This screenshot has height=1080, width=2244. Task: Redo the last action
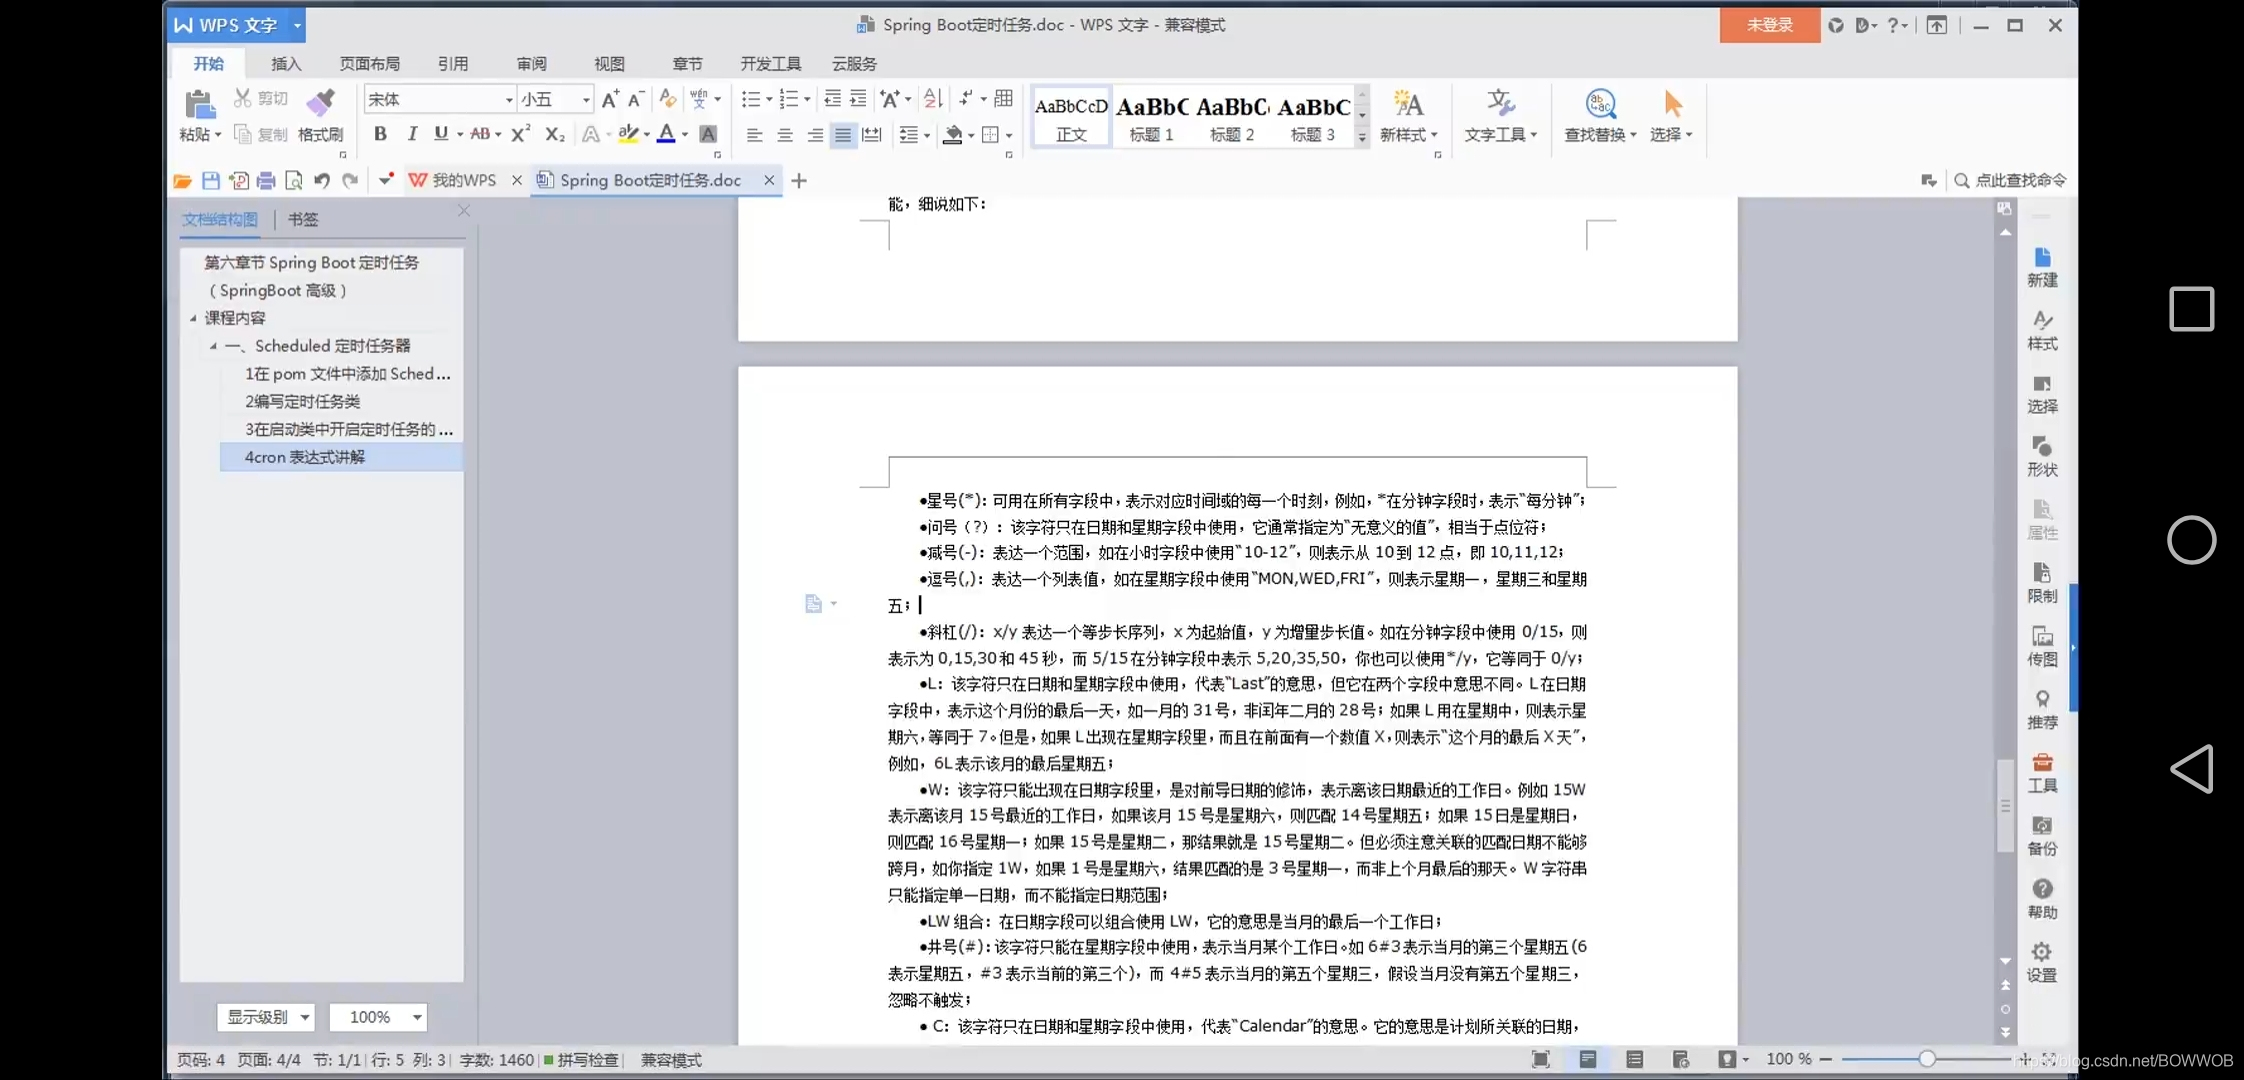coord(350,181)
